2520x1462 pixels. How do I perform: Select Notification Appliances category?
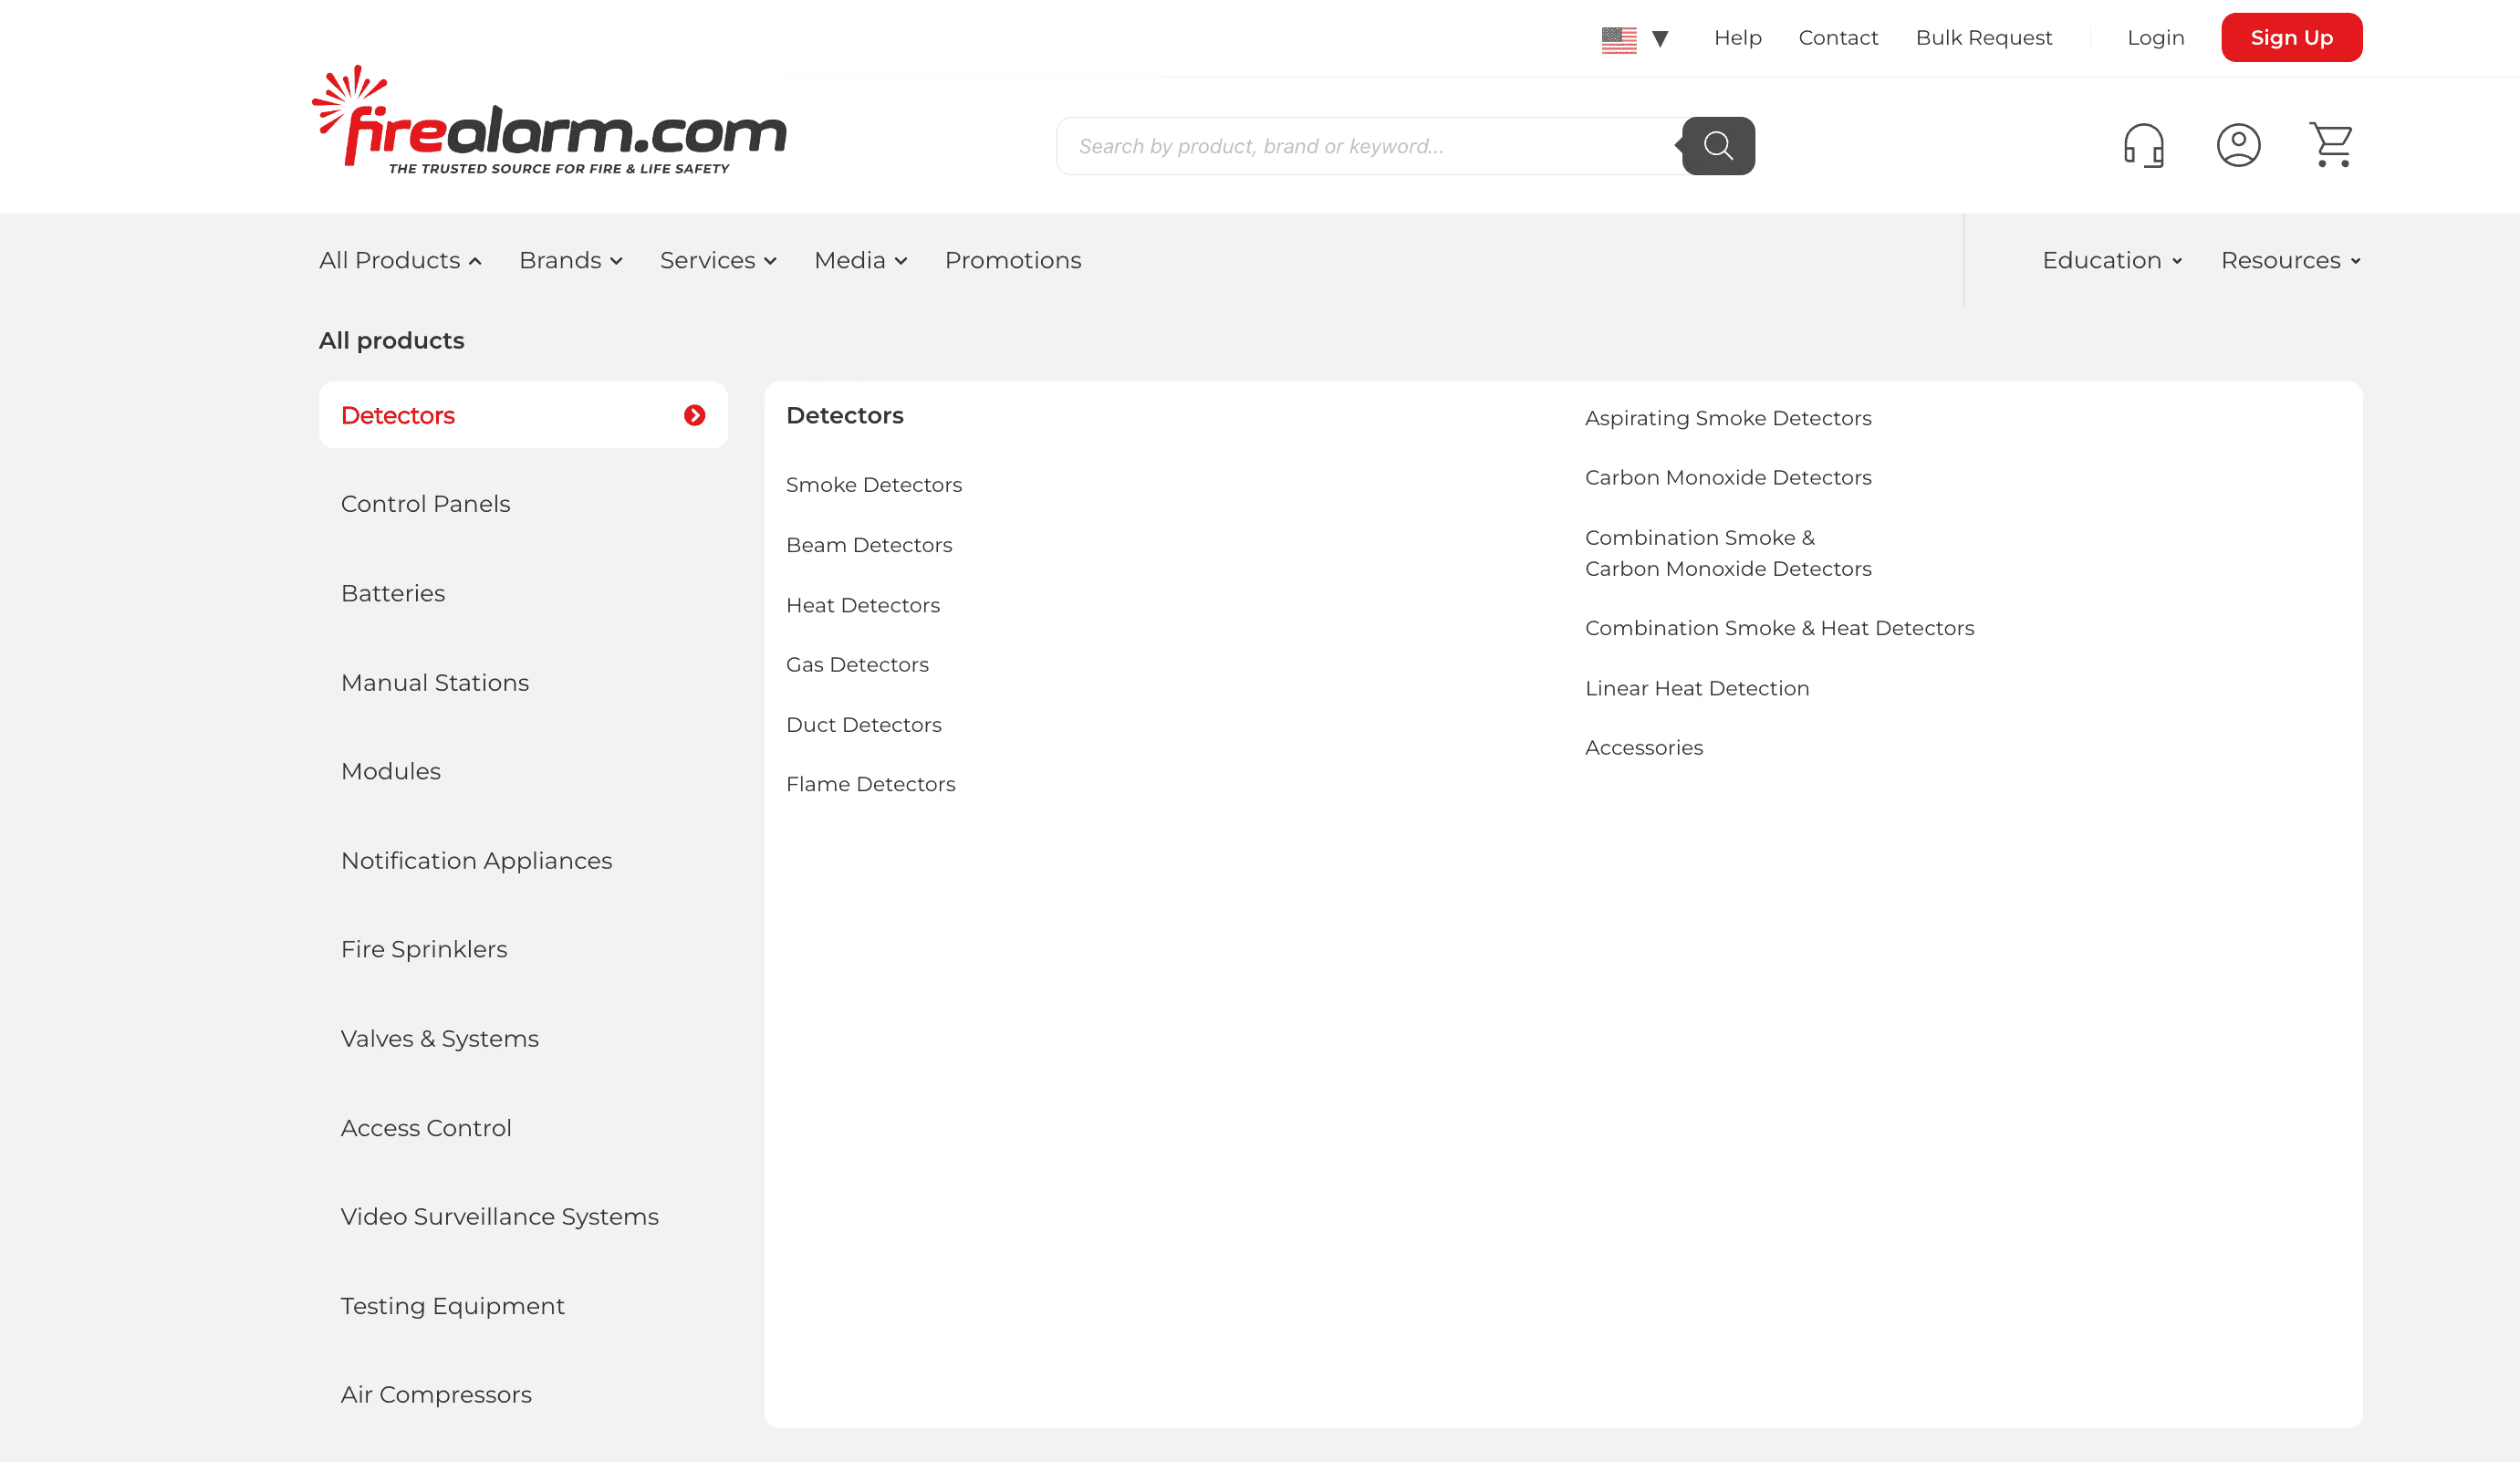[x=476, y=860]
